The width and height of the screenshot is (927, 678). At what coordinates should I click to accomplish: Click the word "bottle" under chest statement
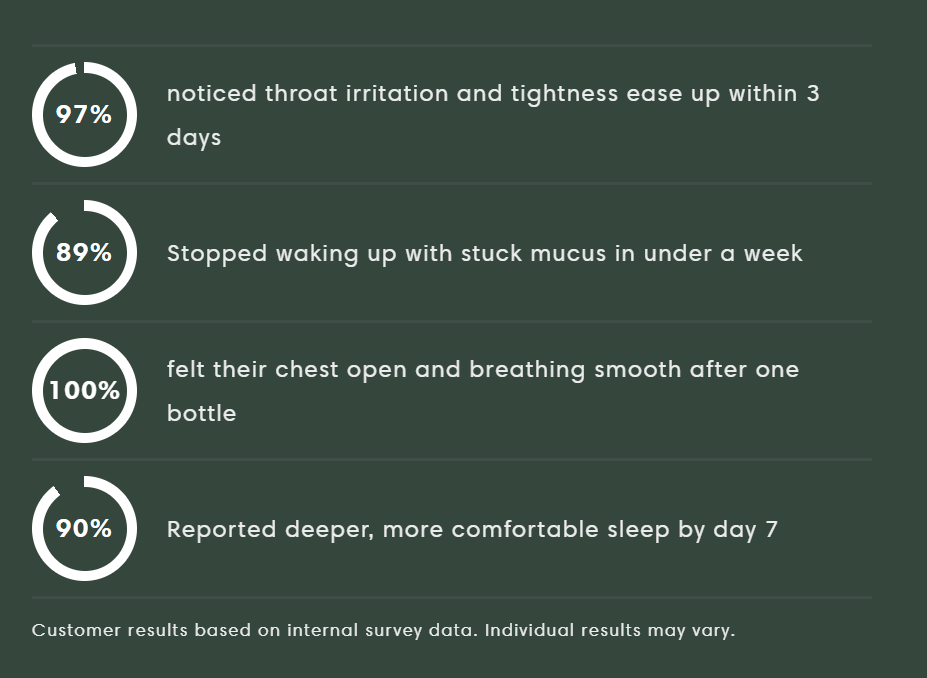coord(201,414)
